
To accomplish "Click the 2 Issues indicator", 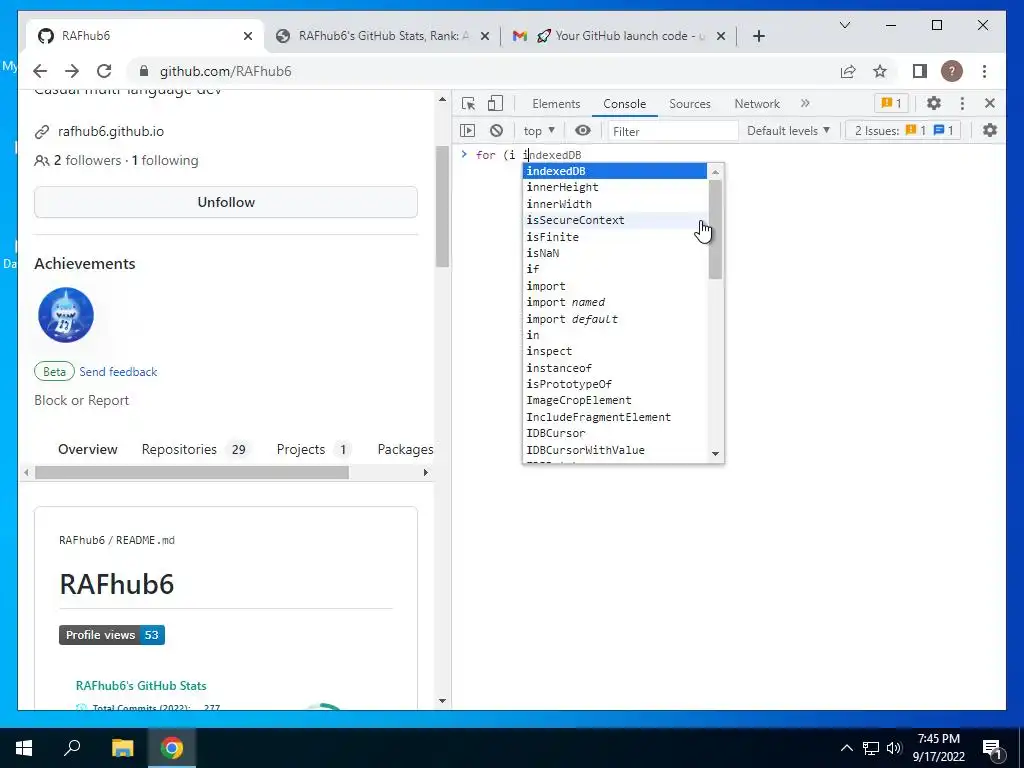I will click(904, 131).
